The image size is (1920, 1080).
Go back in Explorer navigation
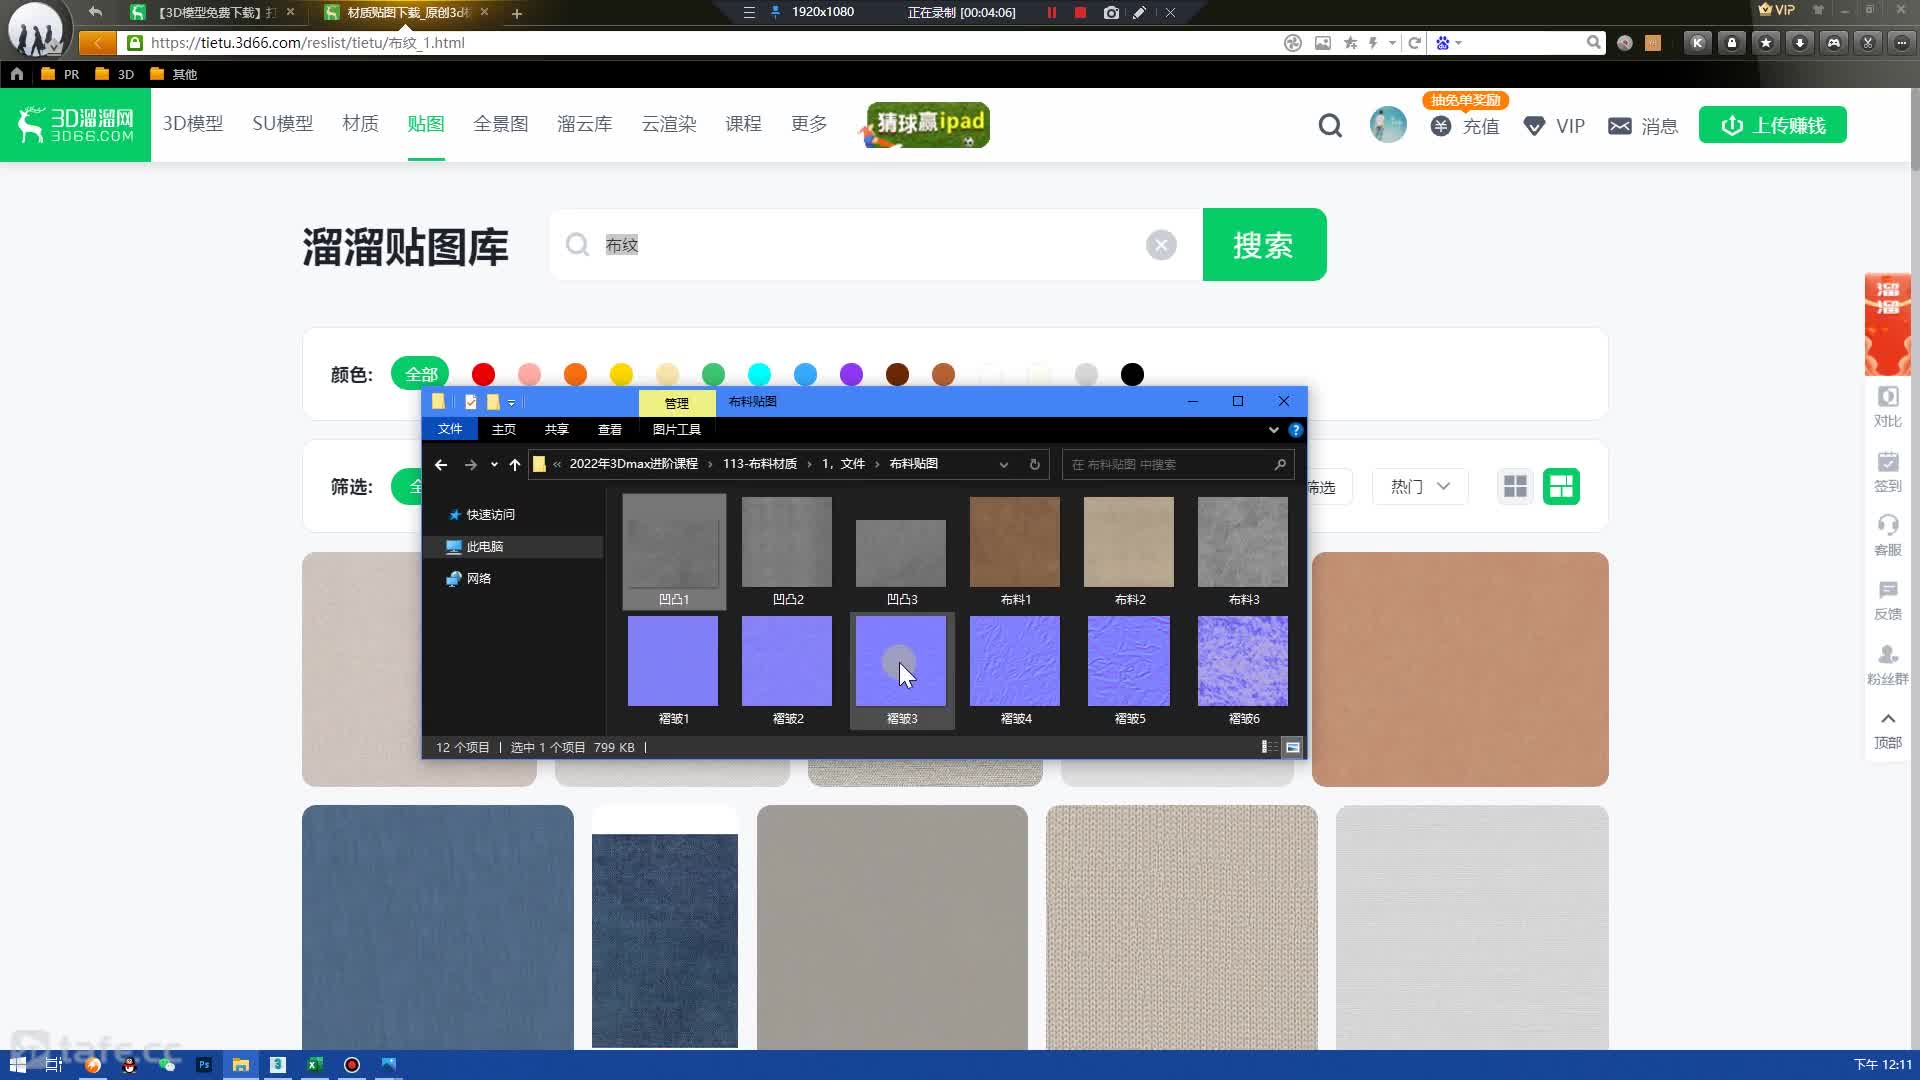[441, 465]
